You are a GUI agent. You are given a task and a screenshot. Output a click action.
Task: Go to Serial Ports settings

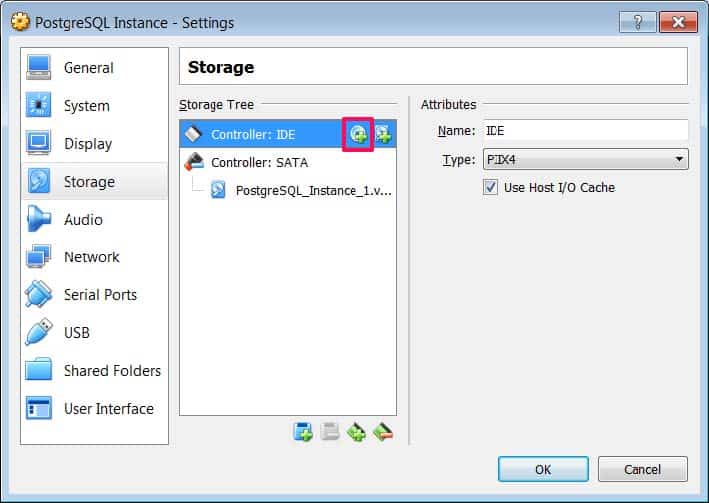[x=95, y=294]
